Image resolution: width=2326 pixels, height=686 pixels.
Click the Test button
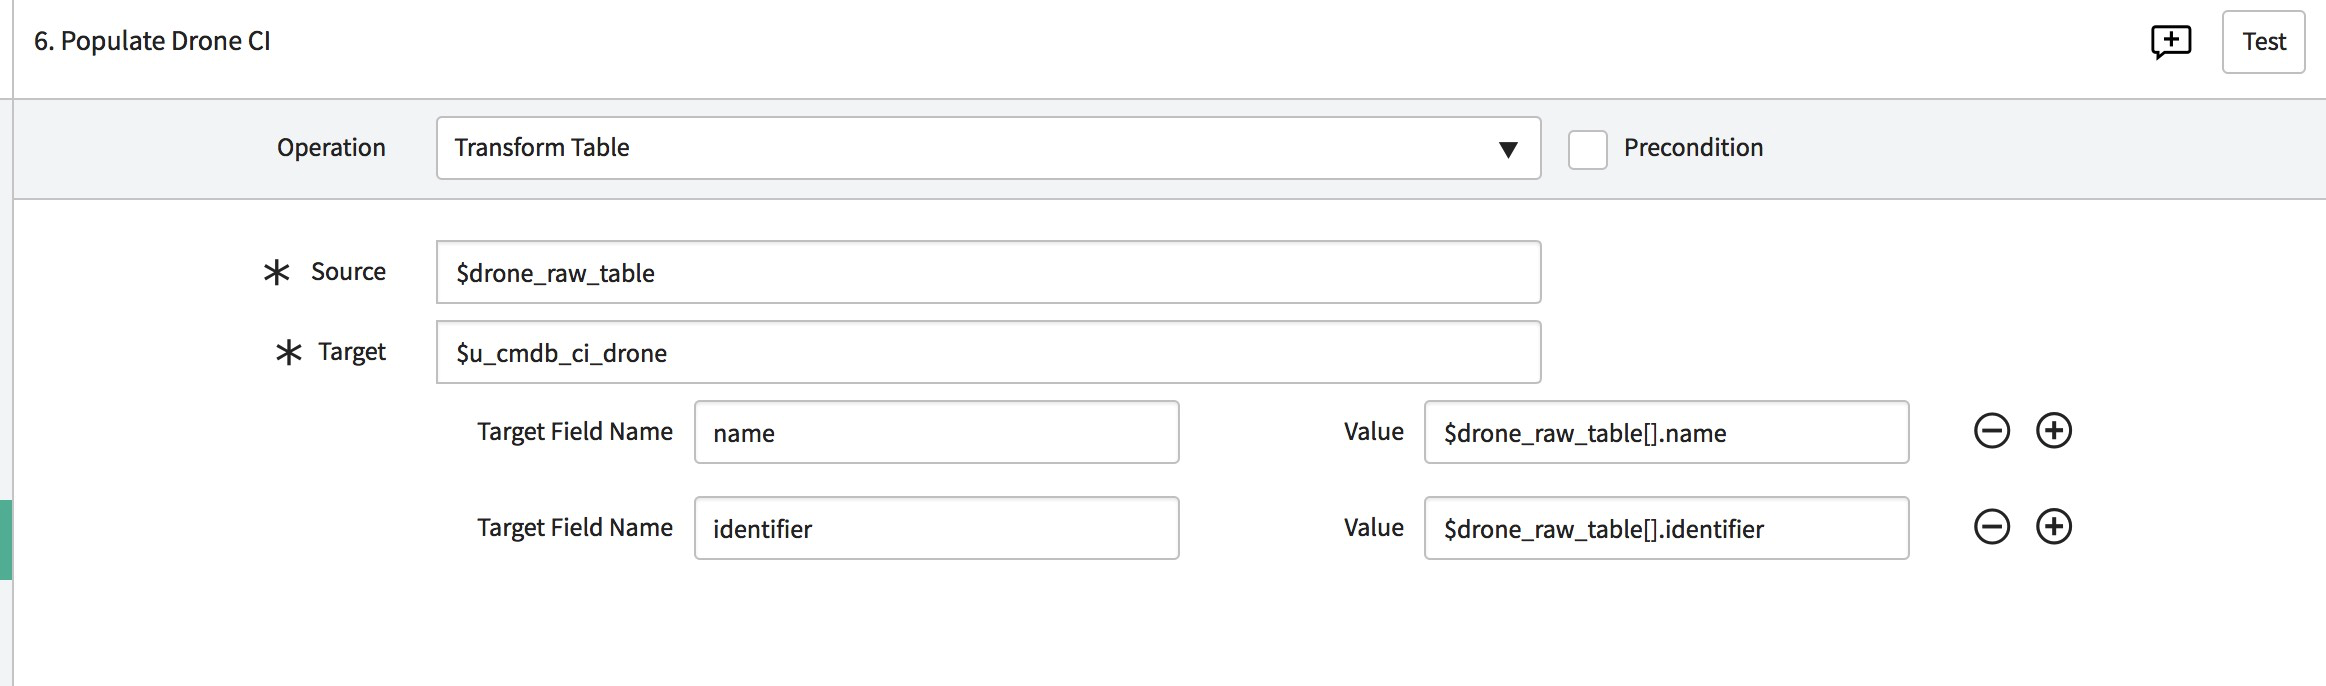coord(2263,42)
